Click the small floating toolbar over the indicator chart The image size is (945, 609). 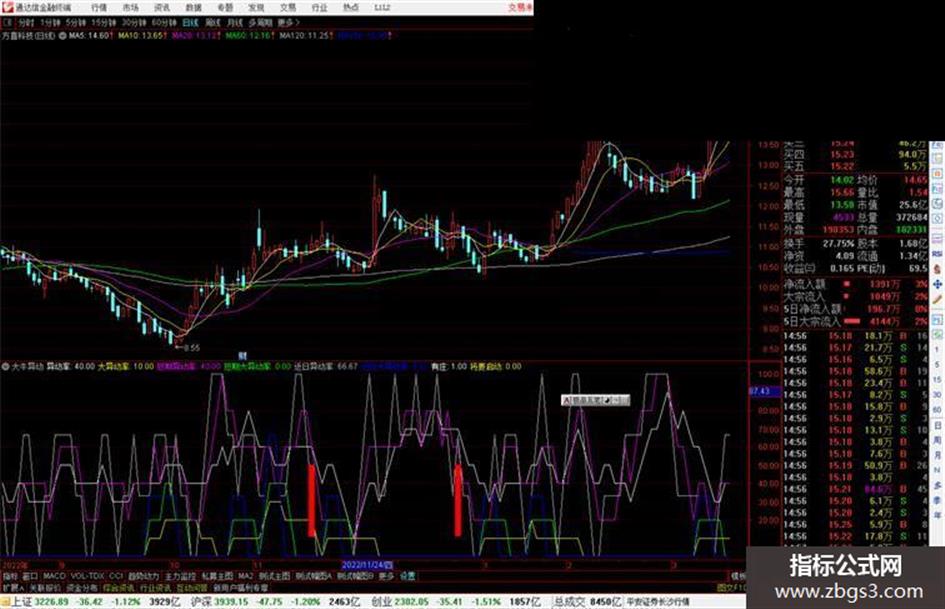(595, 400)
